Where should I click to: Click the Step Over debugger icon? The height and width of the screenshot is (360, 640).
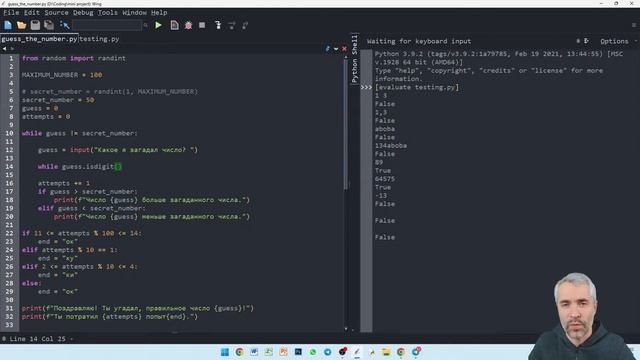(x=232, y=25)
